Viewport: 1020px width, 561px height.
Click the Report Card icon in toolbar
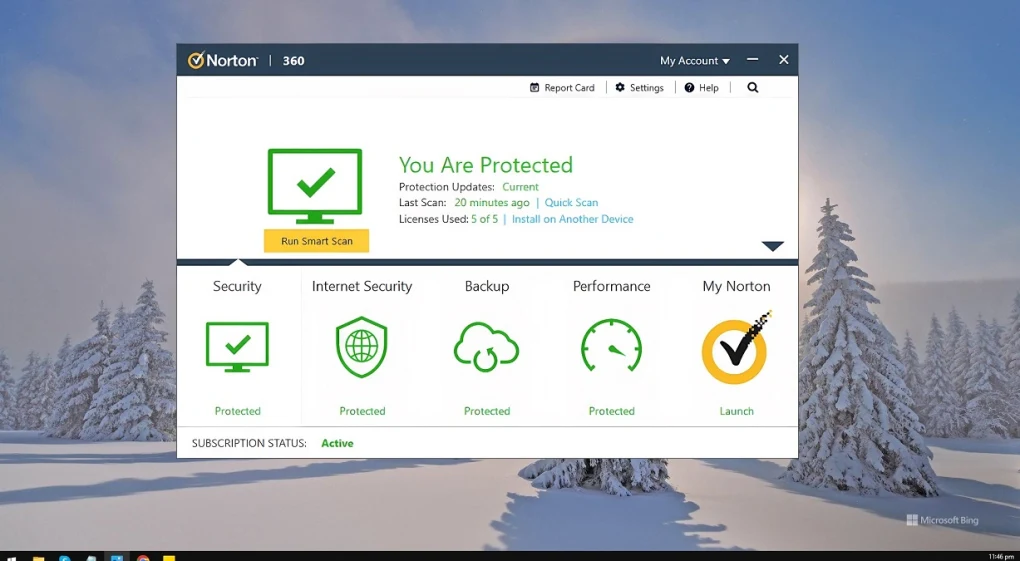pyautogui.click(x=535, y=88)
